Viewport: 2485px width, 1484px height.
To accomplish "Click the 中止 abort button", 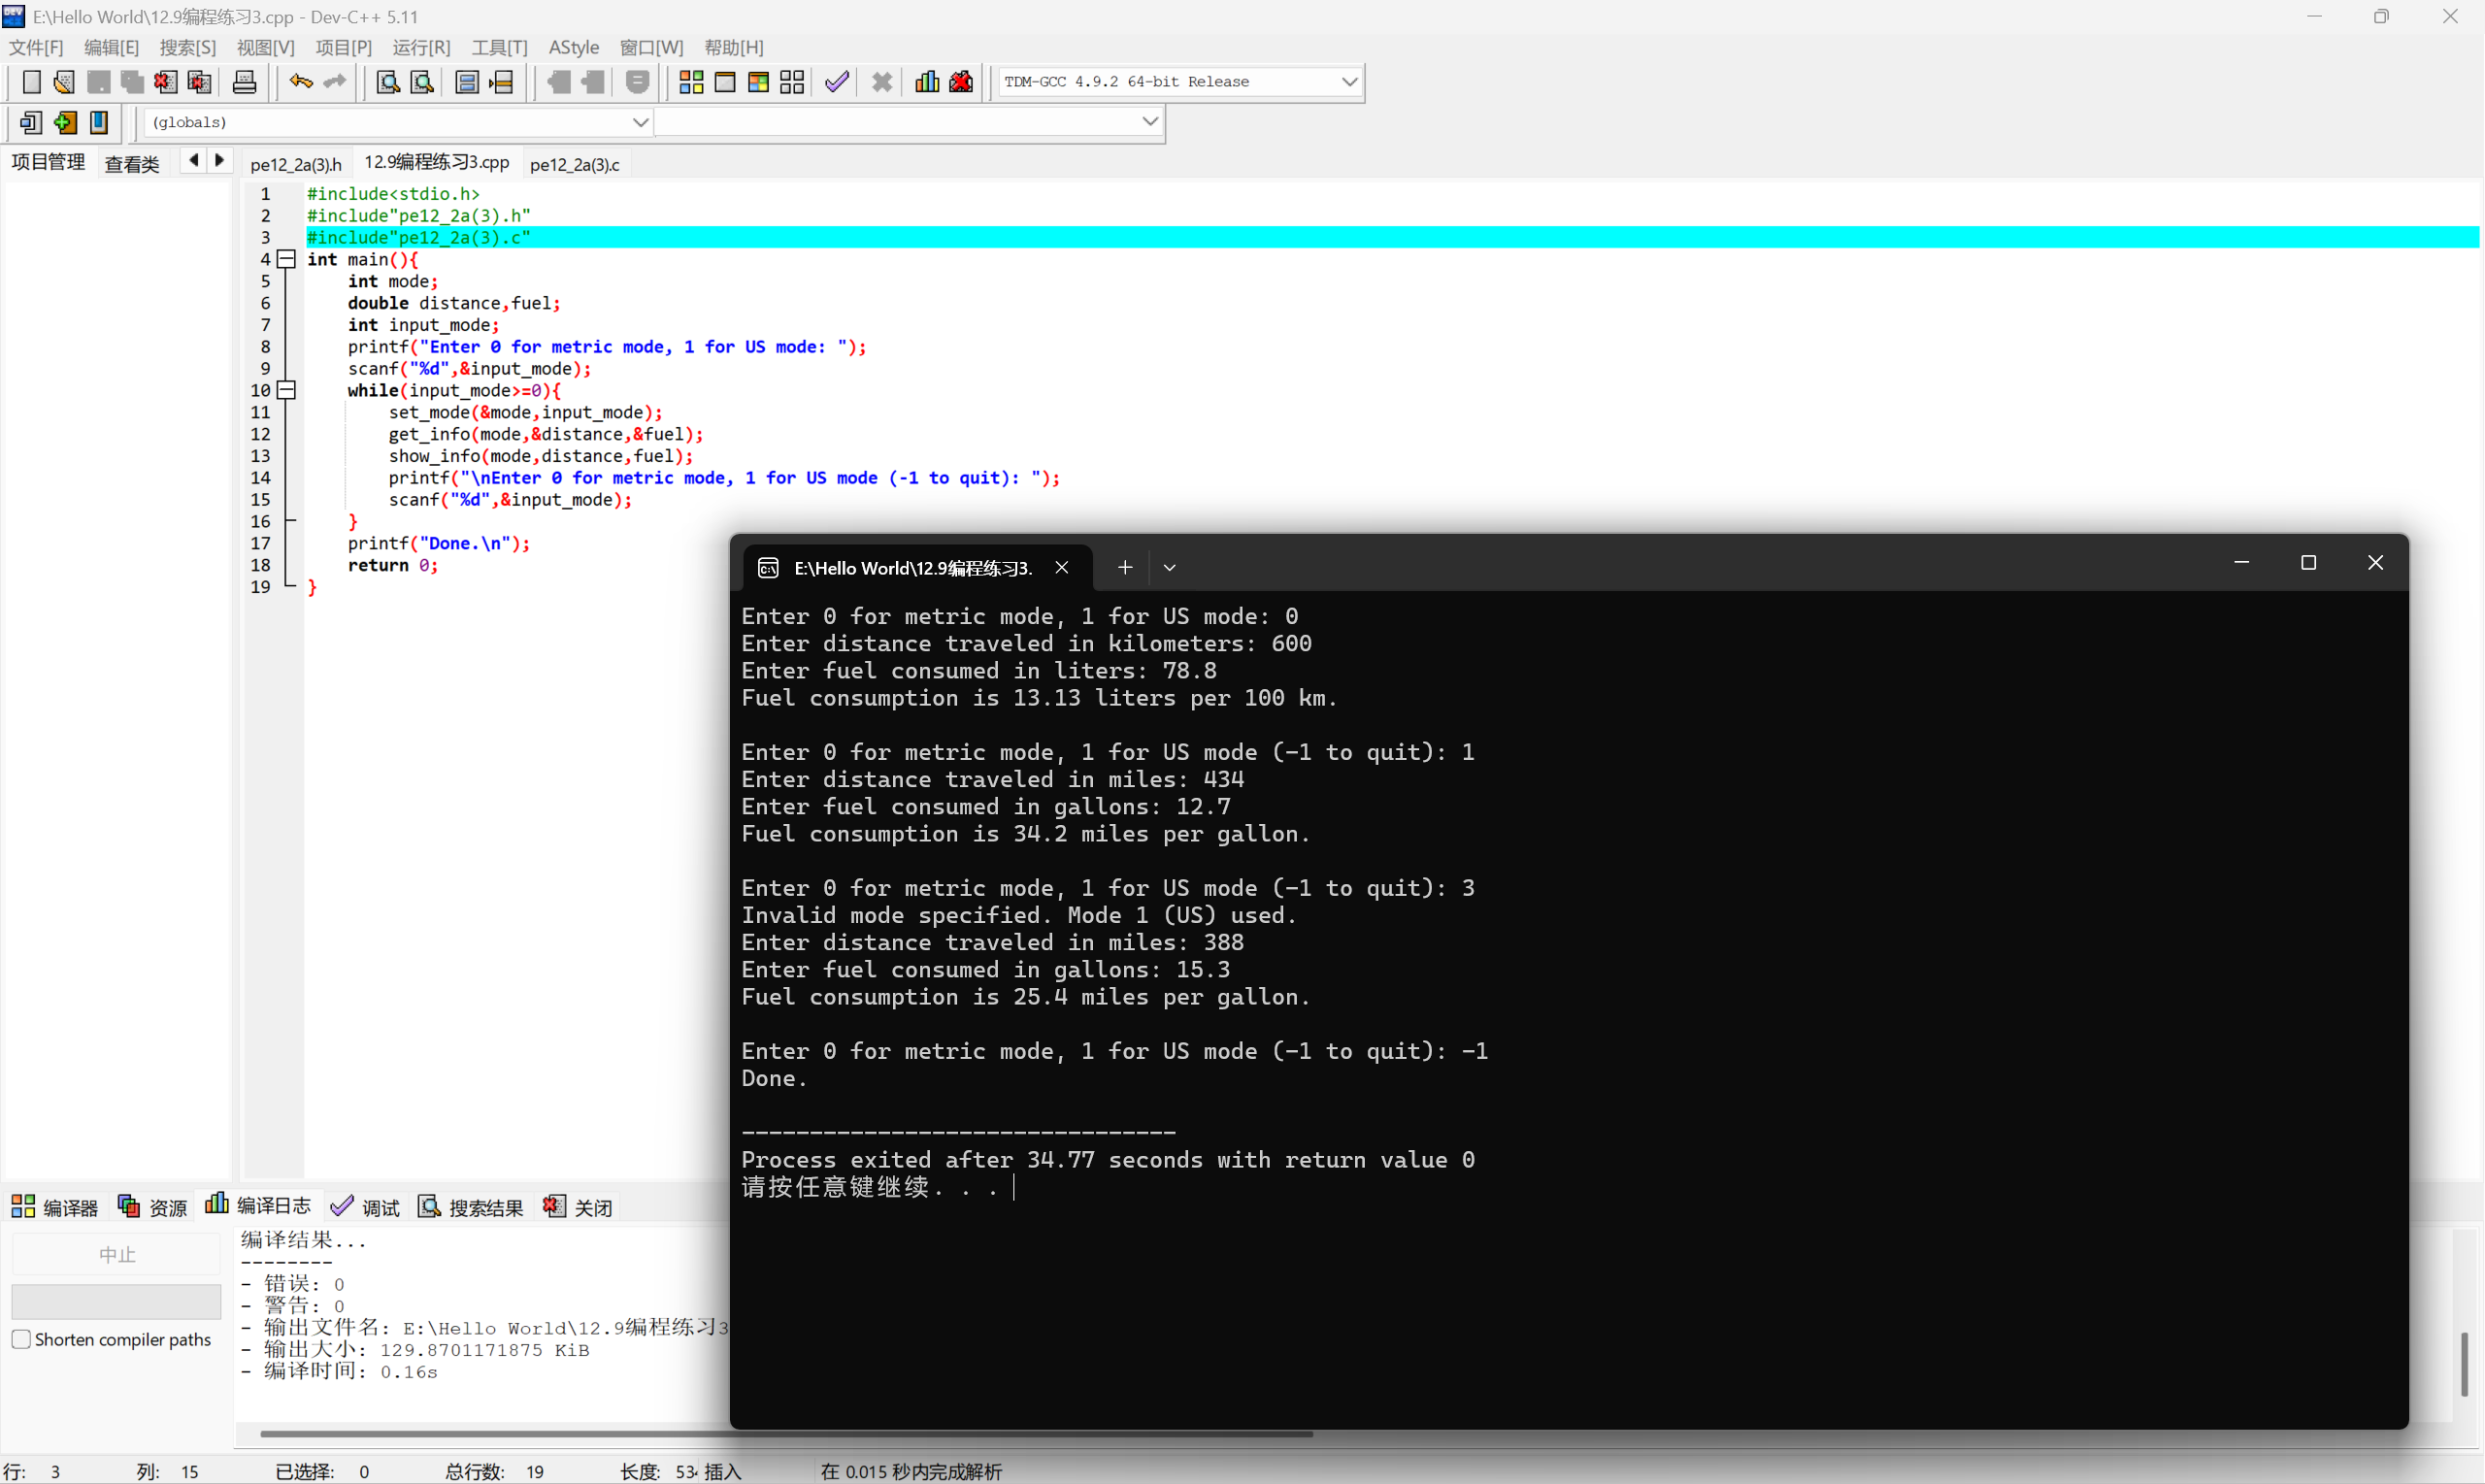I will coord(116,1254).
